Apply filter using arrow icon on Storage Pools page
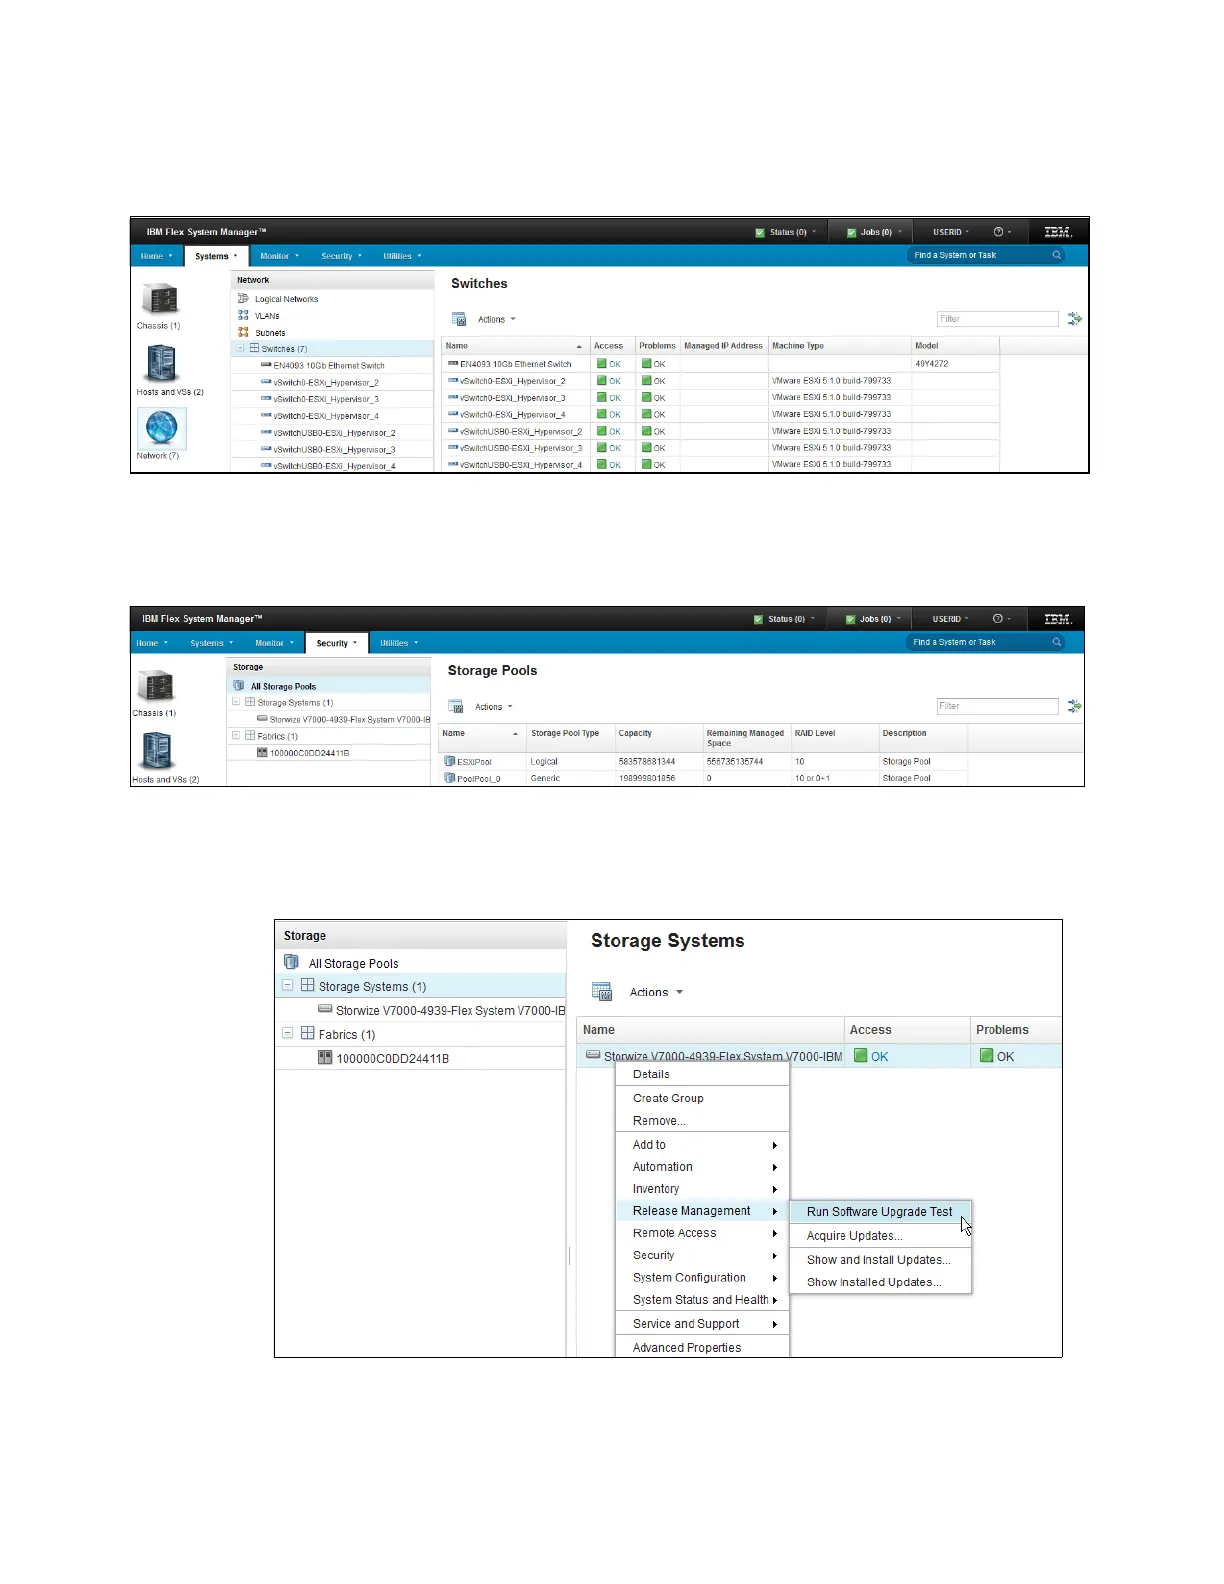This screenshot has width=1224, height=1584. coord(1075,706)
